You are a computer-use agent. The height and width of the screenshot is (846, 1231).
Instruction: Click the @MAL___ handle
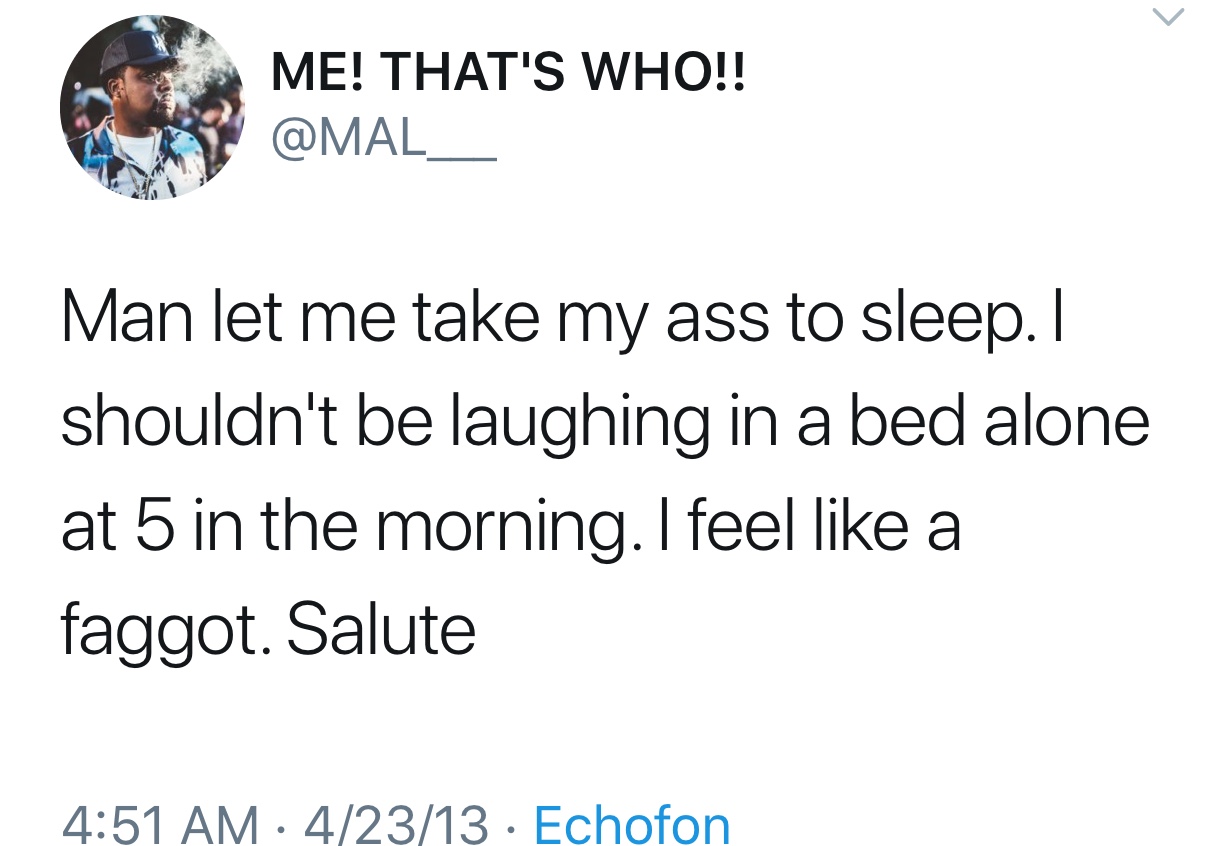click(381, 141)
